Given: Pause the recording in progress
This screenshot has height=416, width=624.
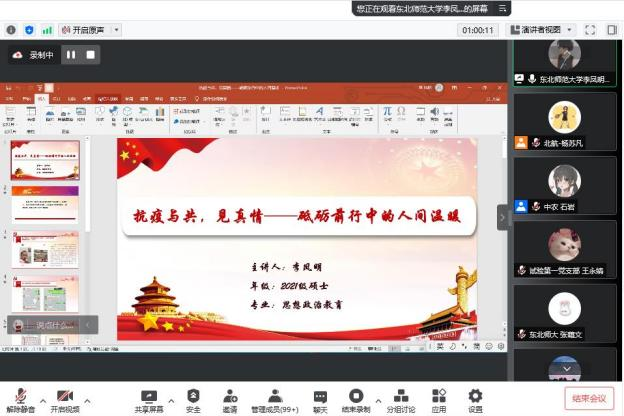Looking at the screenshot, I should click(x=71, y=55).
